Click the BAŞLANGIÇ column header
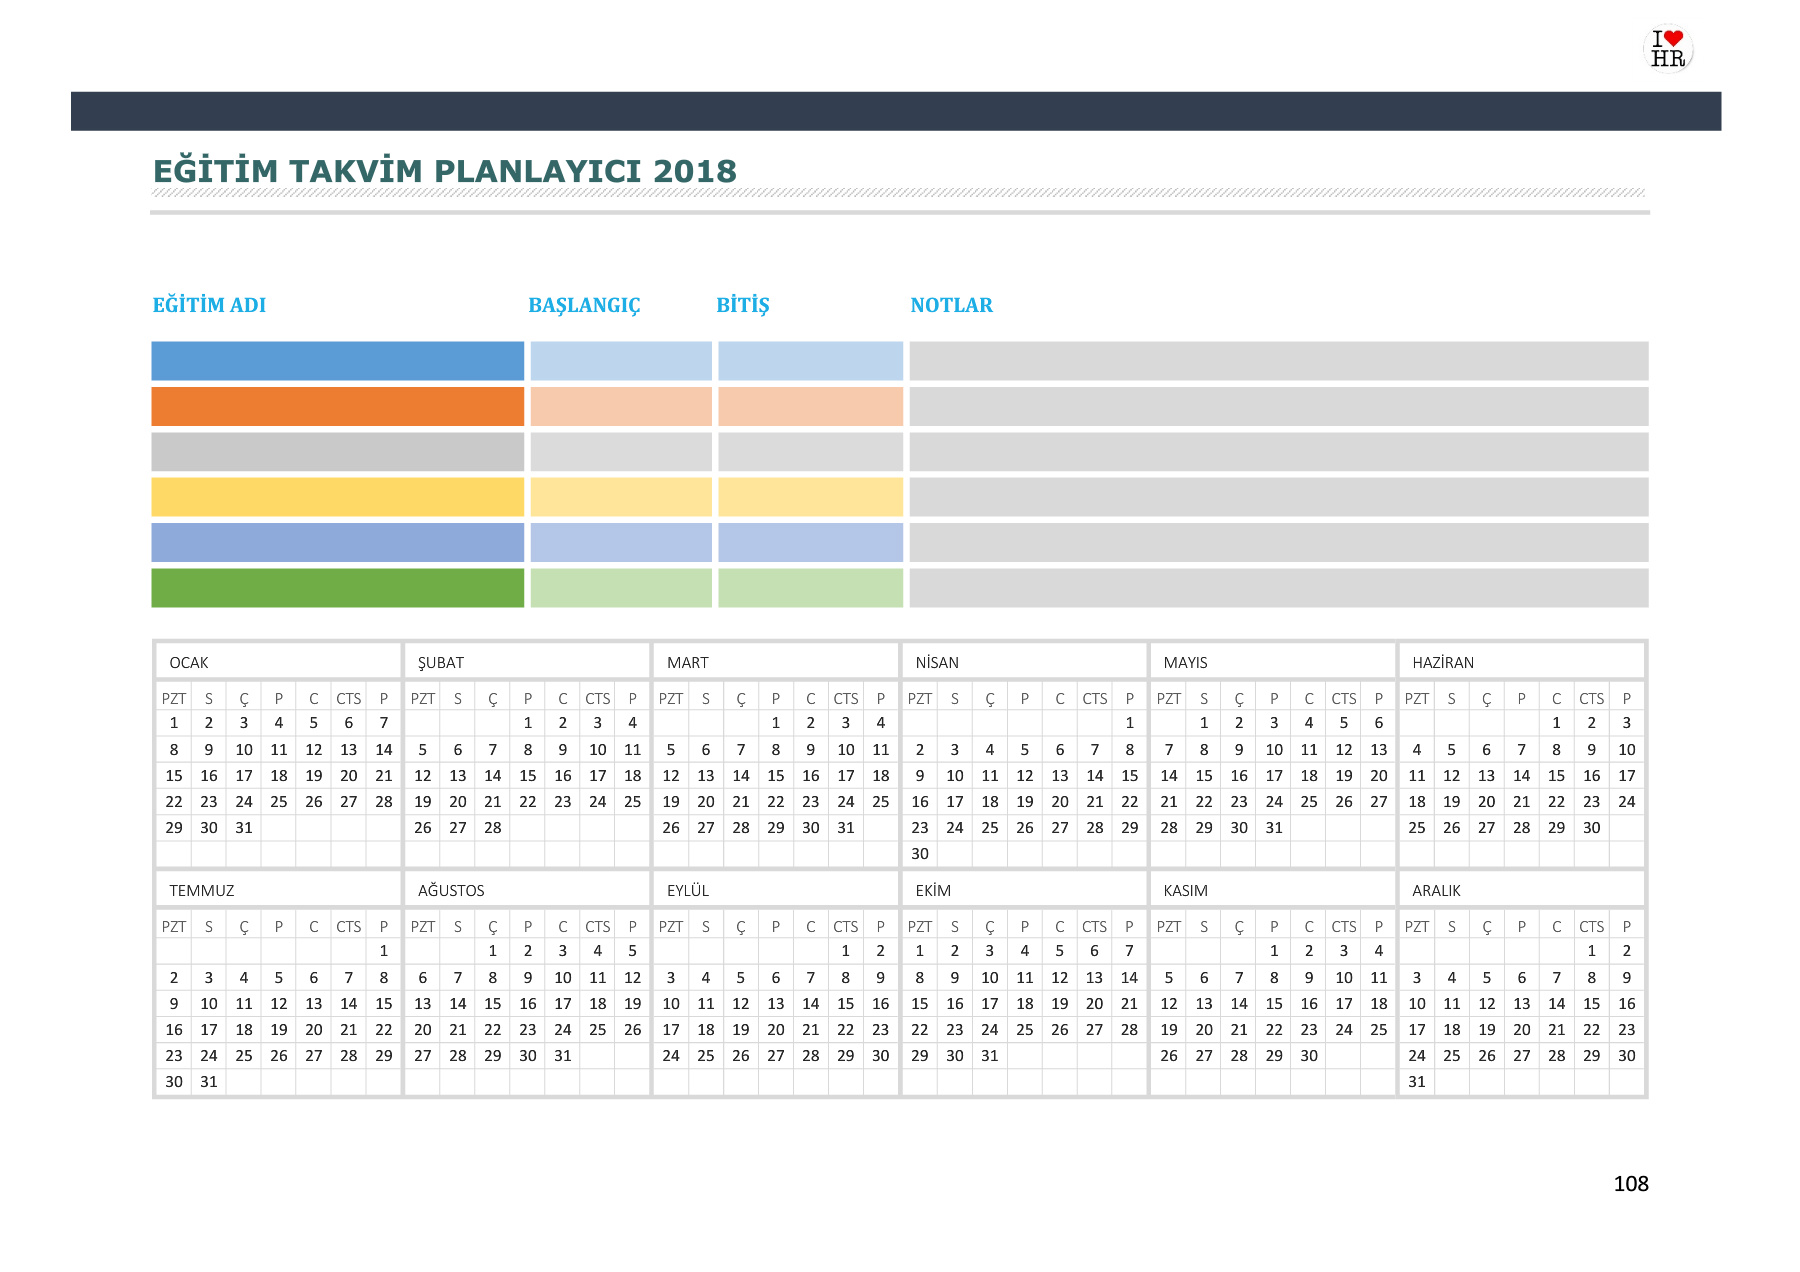 coord(584,305)
